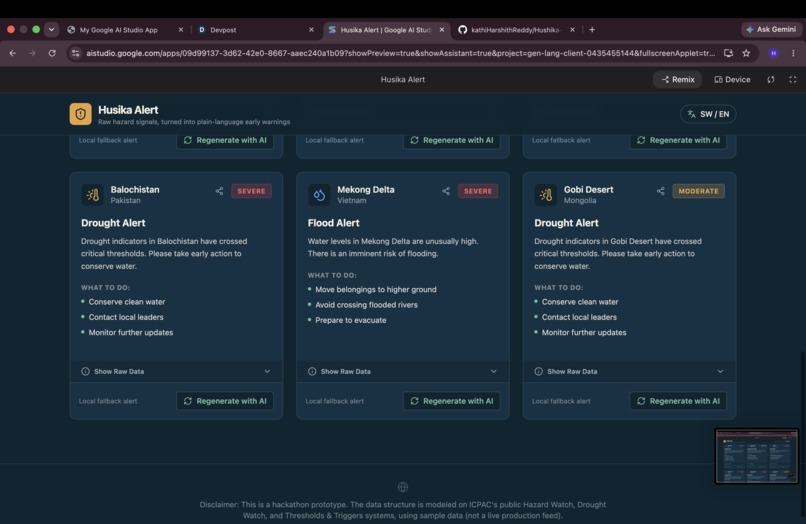The image size is (806, 524).
Task: Click the SEVERE badge on Balochistan card
Action: pyautogui.click(x=251, y=191)
